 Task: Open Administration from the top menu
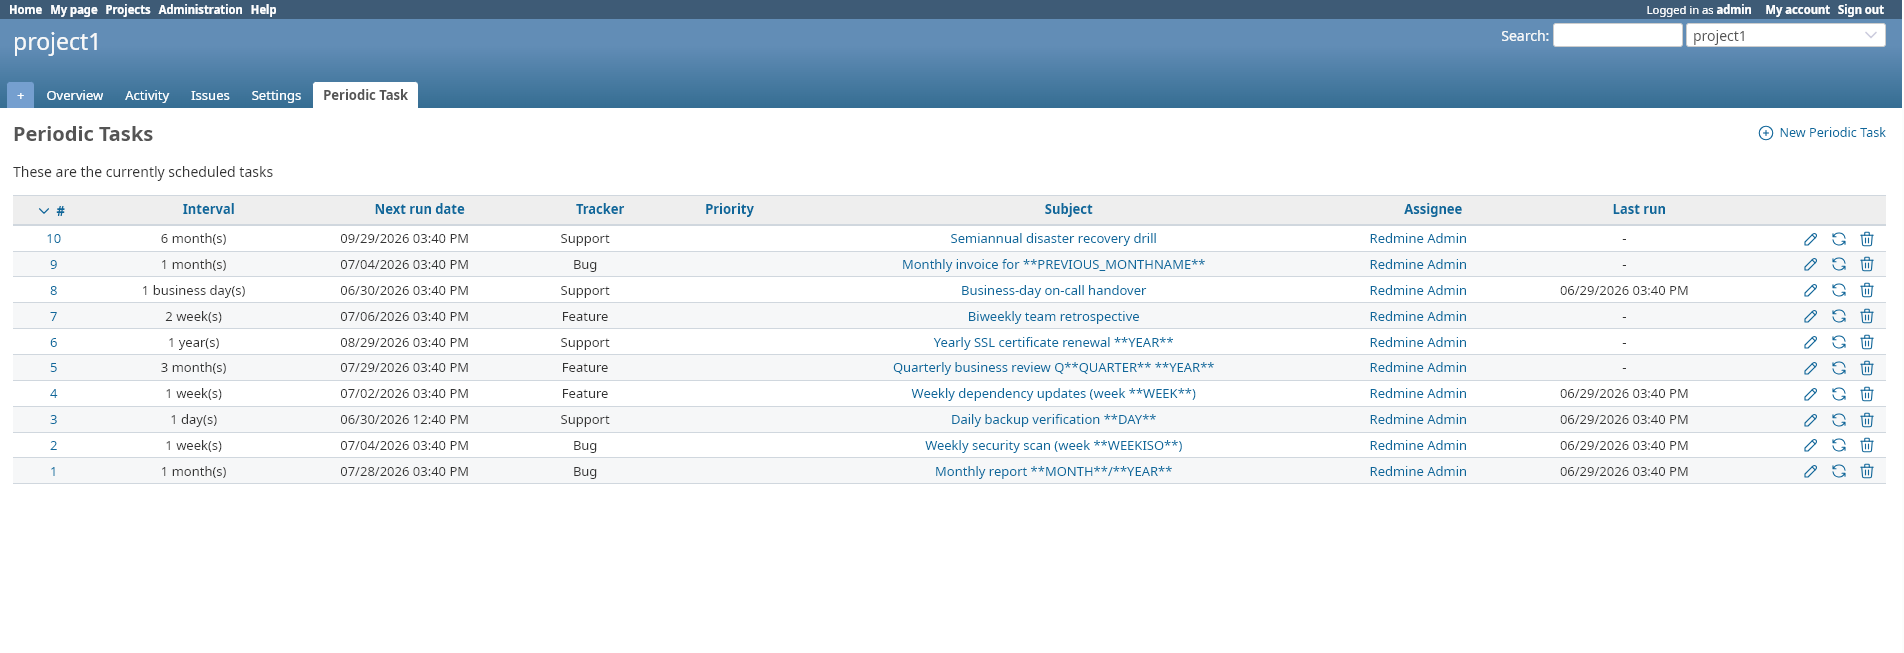point(200,9)
